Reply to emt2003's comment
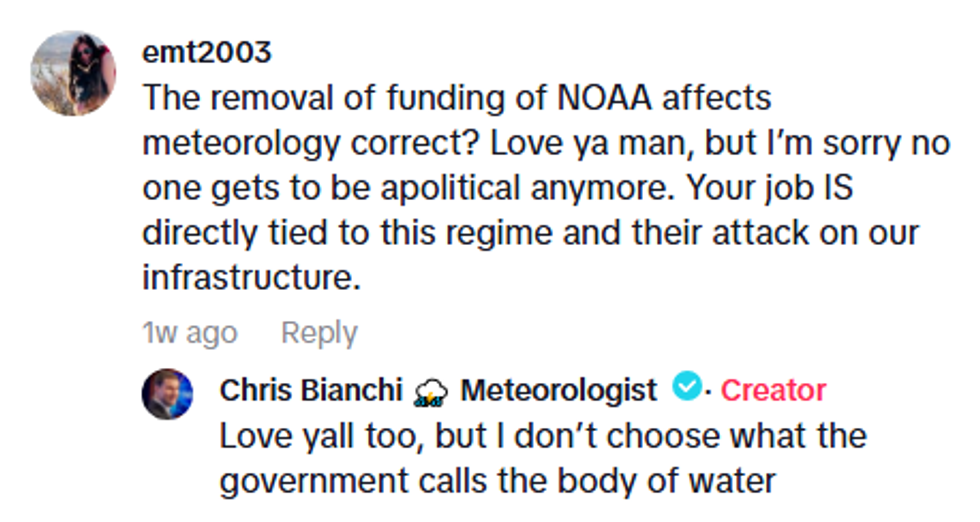The width and height of the screenshot is (980, 522). pos(319,333)
